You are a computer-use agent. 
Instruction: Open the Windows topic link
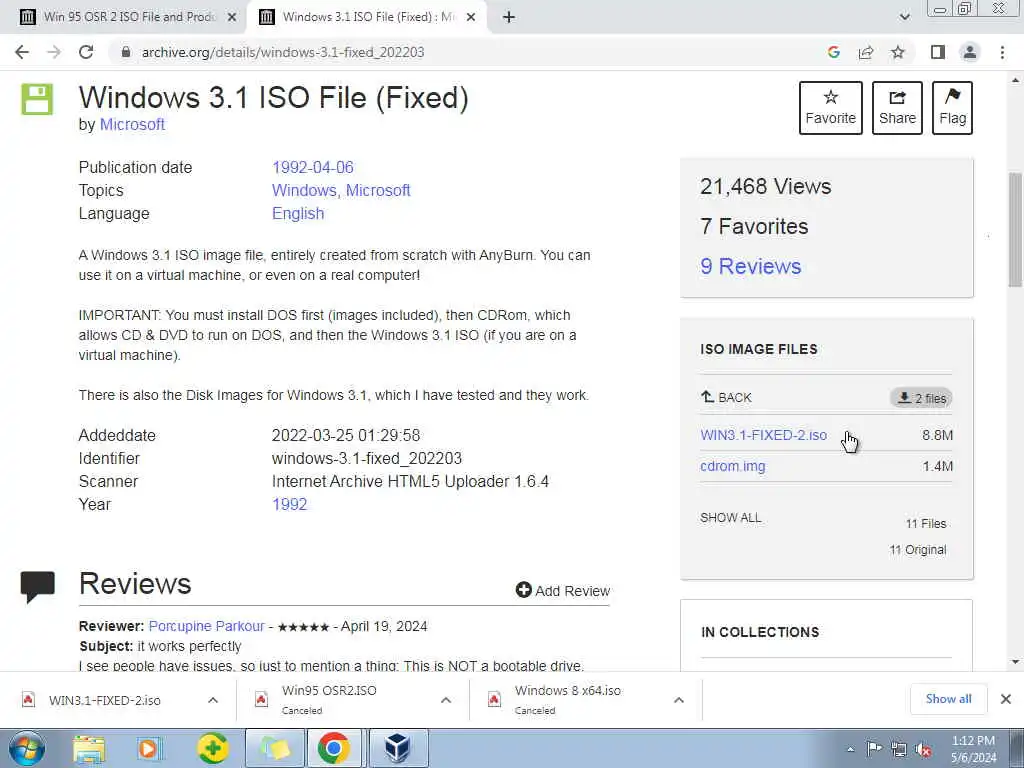coord(304,190)
